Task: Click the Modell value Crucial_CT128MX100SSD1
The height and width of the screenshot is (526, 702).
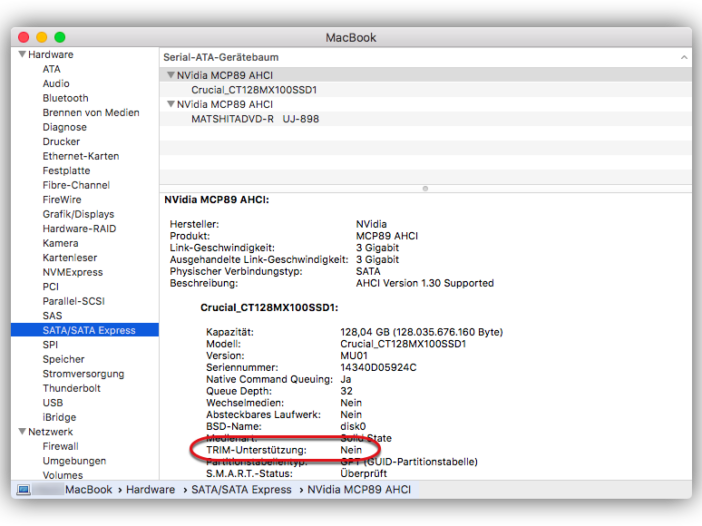Action: coord(403,344)
